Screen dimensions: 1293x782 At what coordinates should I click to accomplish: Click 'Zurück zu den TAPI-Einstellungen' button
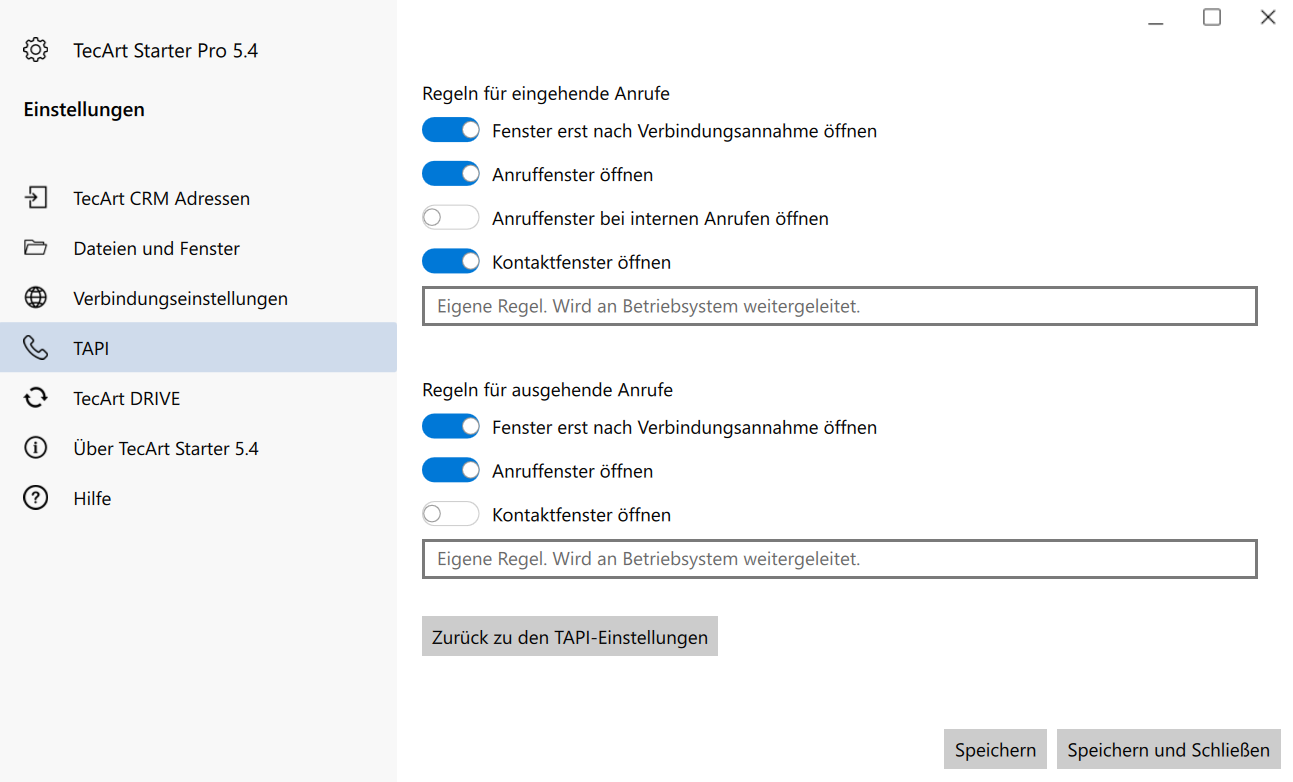[570, 637]
